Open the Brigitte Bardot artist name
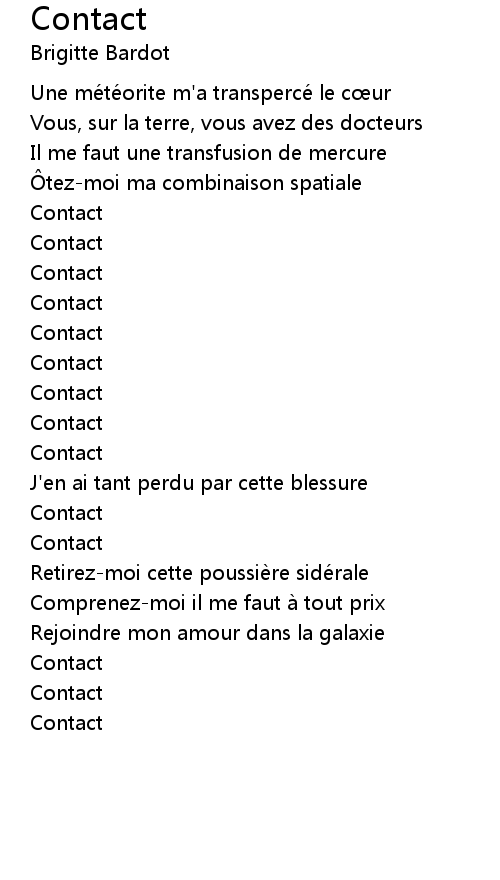 pyautogui.click(x=100, y=53)
